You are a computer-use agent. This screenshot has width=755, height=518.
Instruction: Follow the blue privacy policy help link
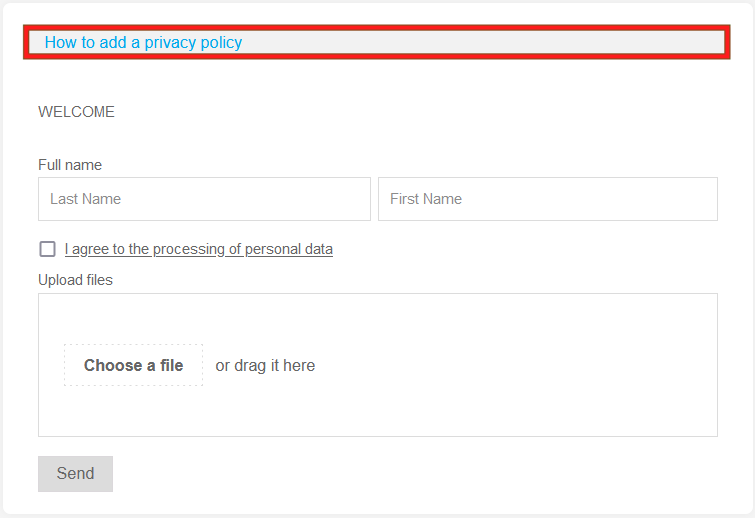pos(143,42)
